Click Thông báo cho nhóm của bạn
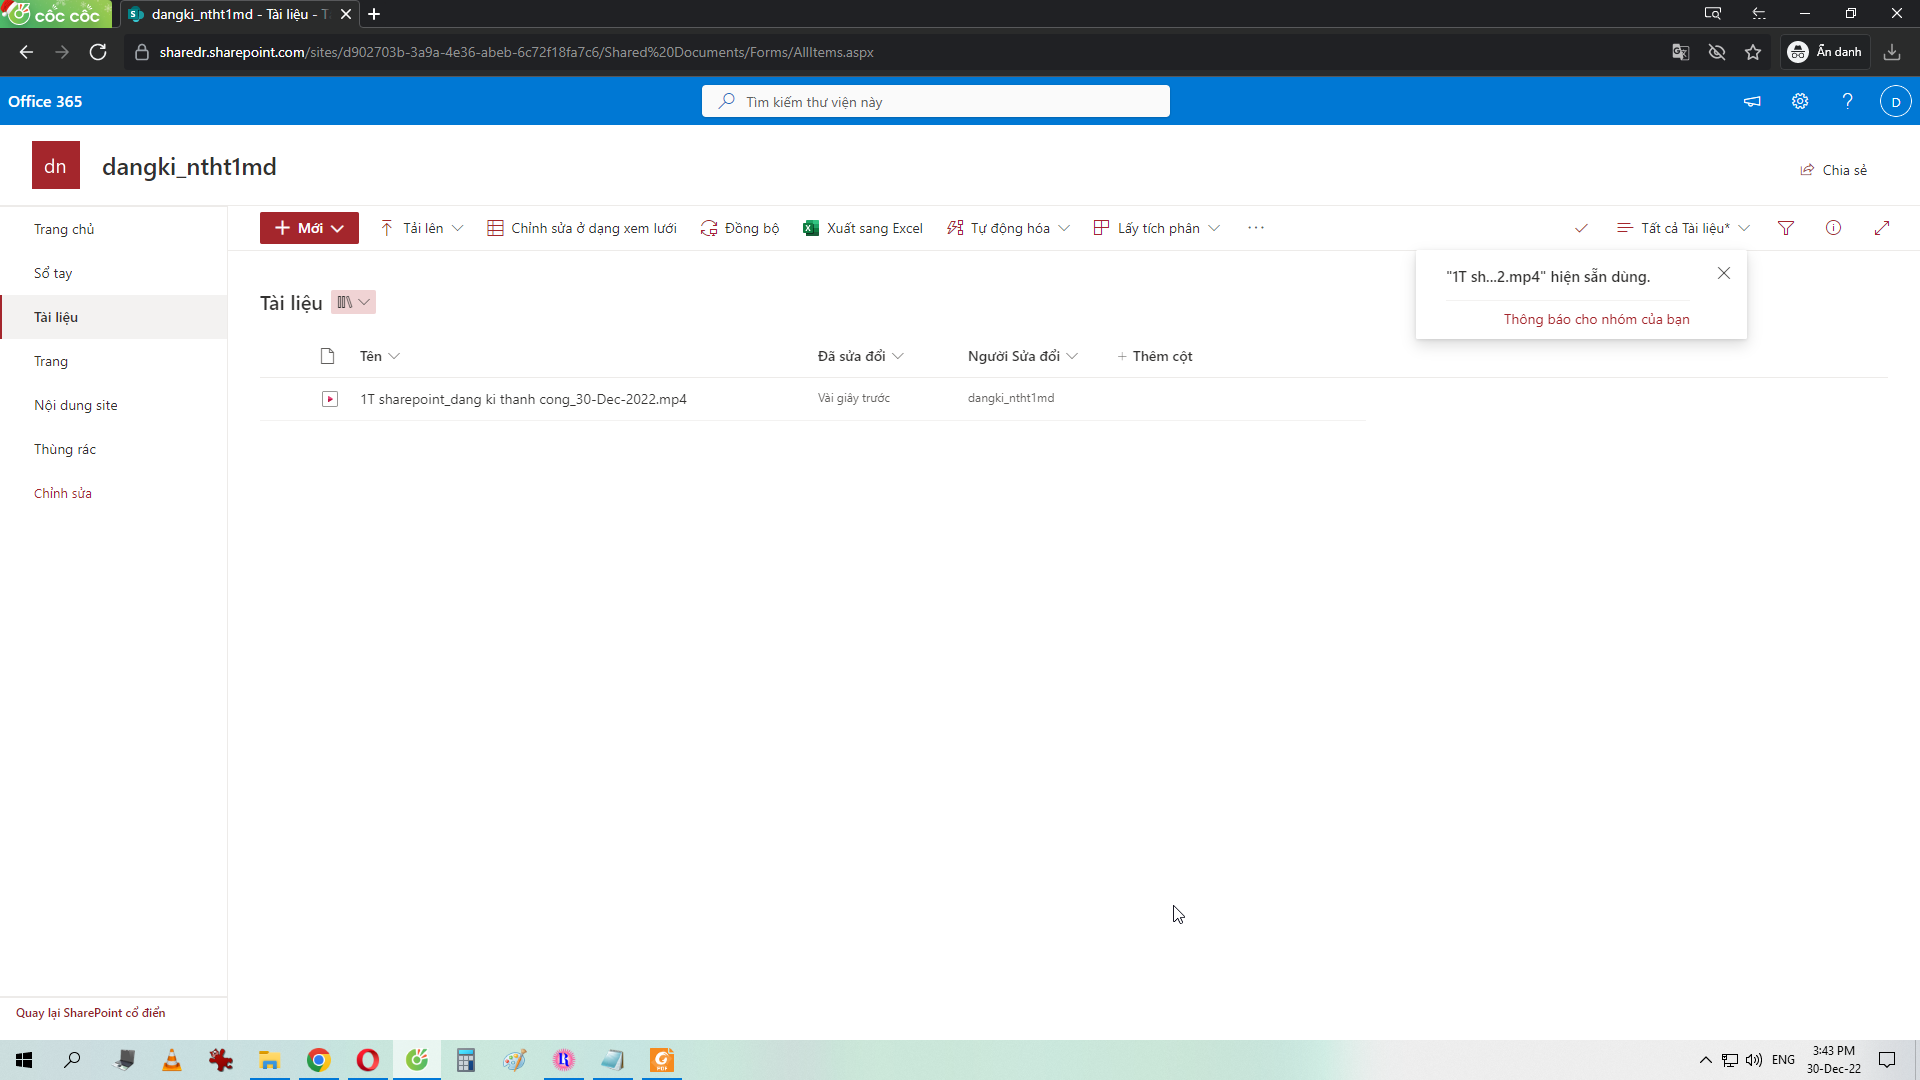 point(1597,319)
